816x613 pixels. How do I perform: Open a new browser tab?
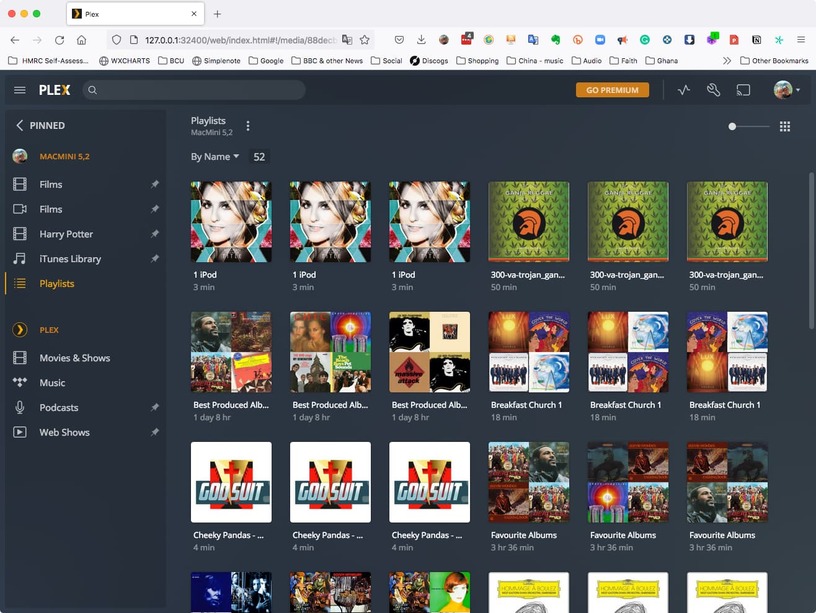pyautogui.click(x=217, y=14)
